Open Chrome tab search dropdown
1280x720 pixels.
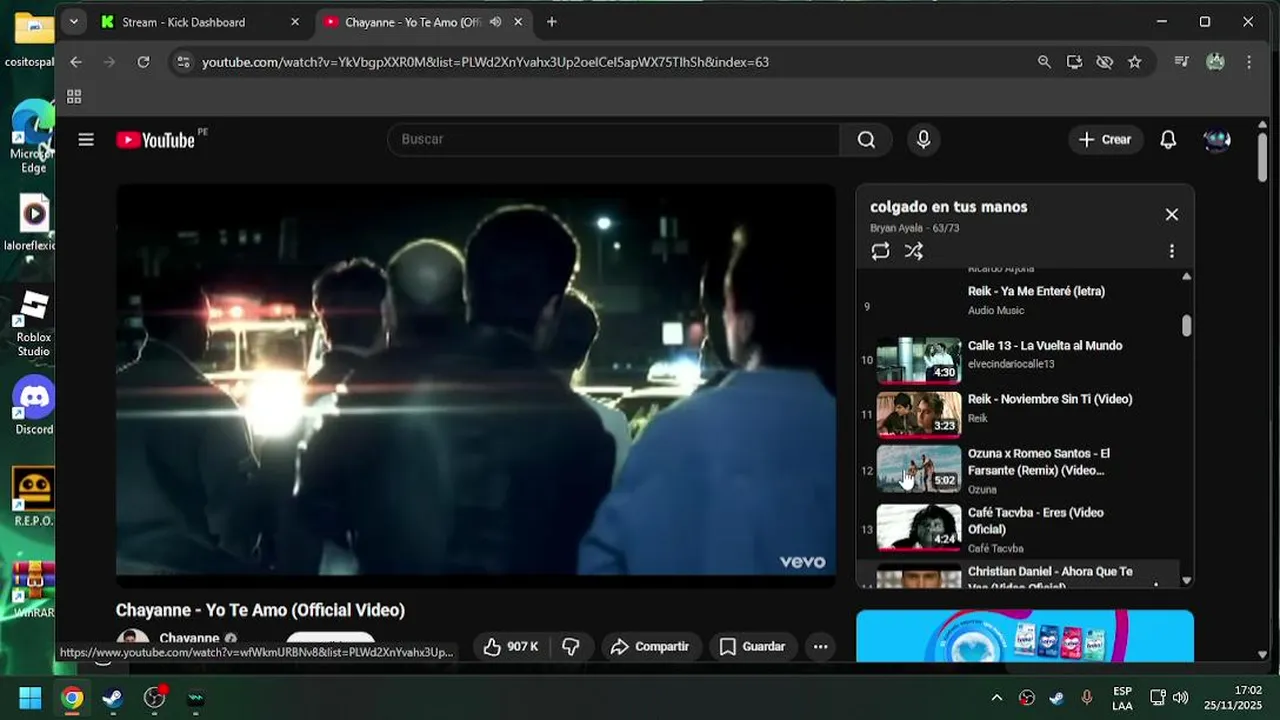[x=73, y=22]
